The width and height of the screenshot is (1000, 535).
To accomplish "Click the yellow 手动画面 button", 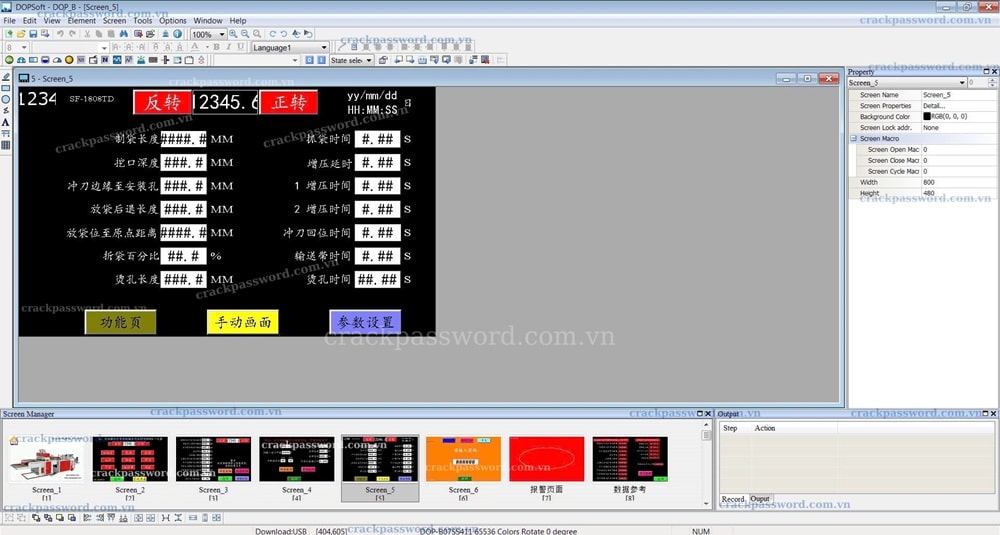I will tap(242, 322).
